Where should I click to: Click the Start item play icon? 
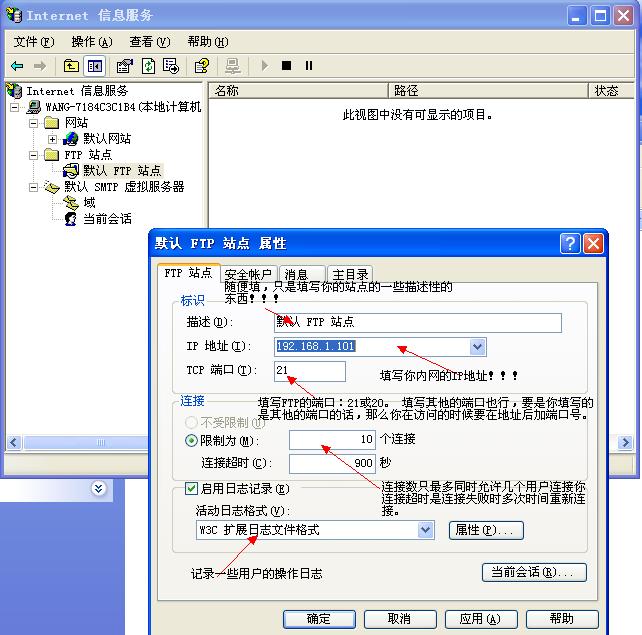pos(264,66)
